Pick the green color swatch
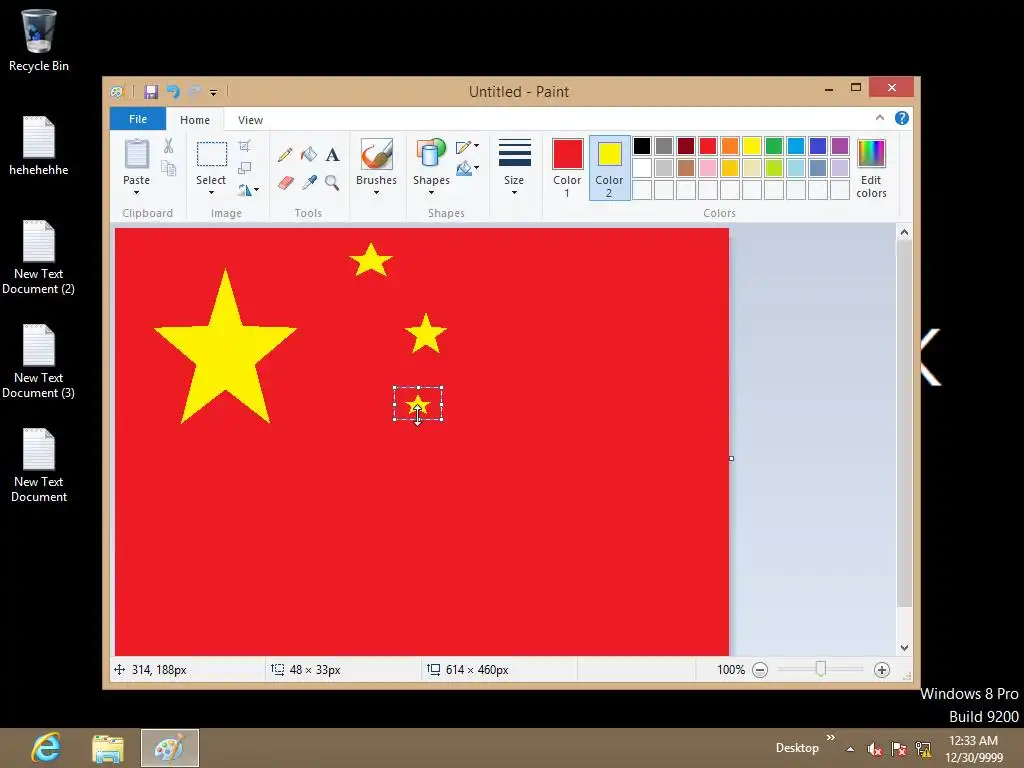The height and width of the screenshot is (768, 1024). pyautogui.click(x=774, y=146)
